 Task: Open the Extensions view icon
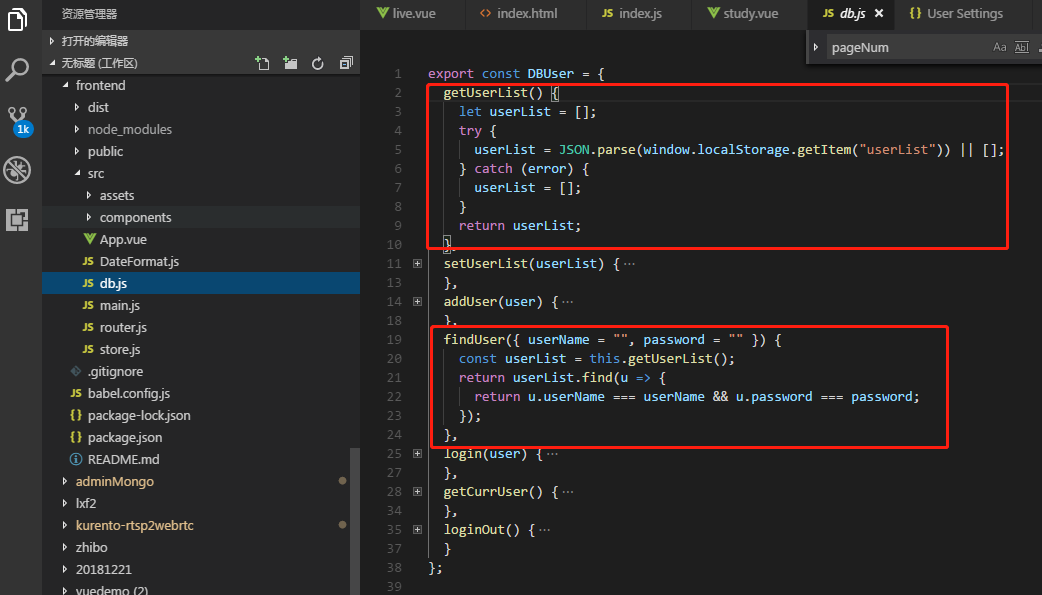18,220
